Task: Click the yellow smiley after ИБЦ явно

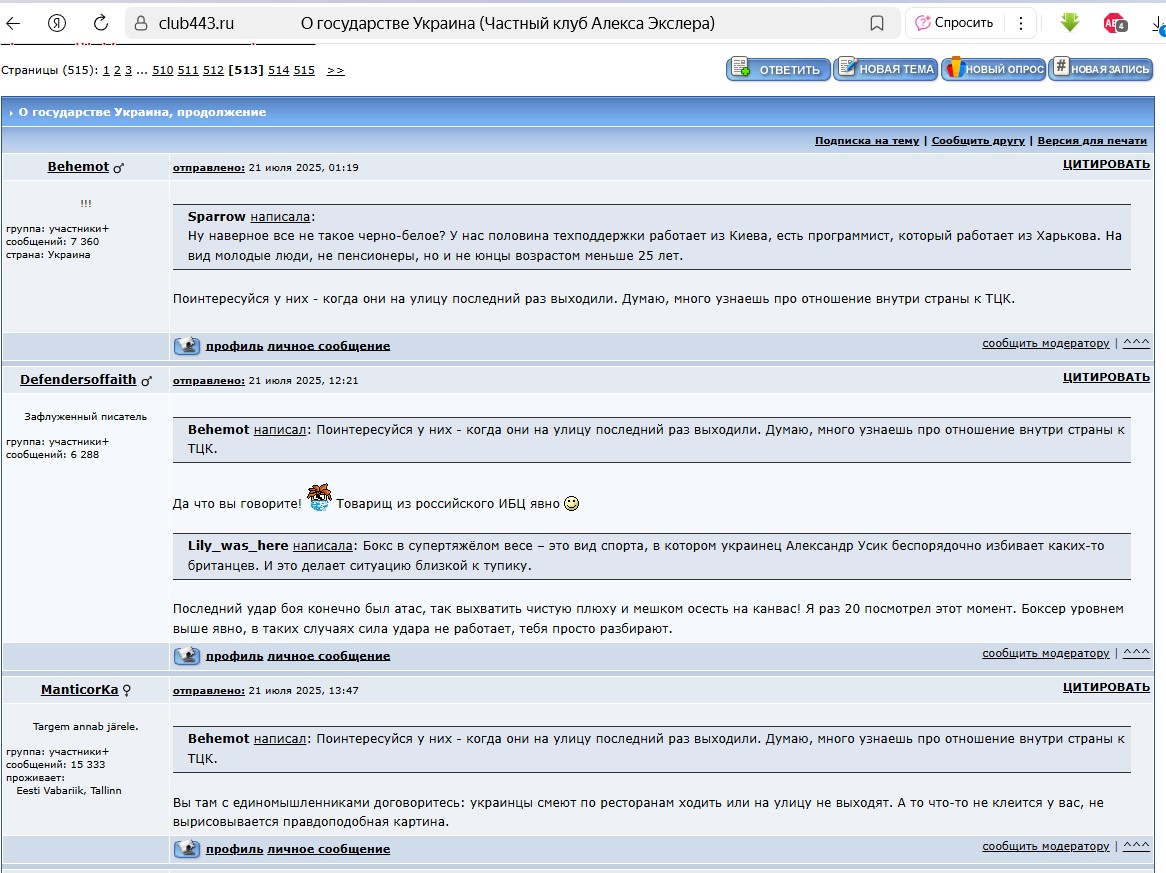Action: (571, 503)
